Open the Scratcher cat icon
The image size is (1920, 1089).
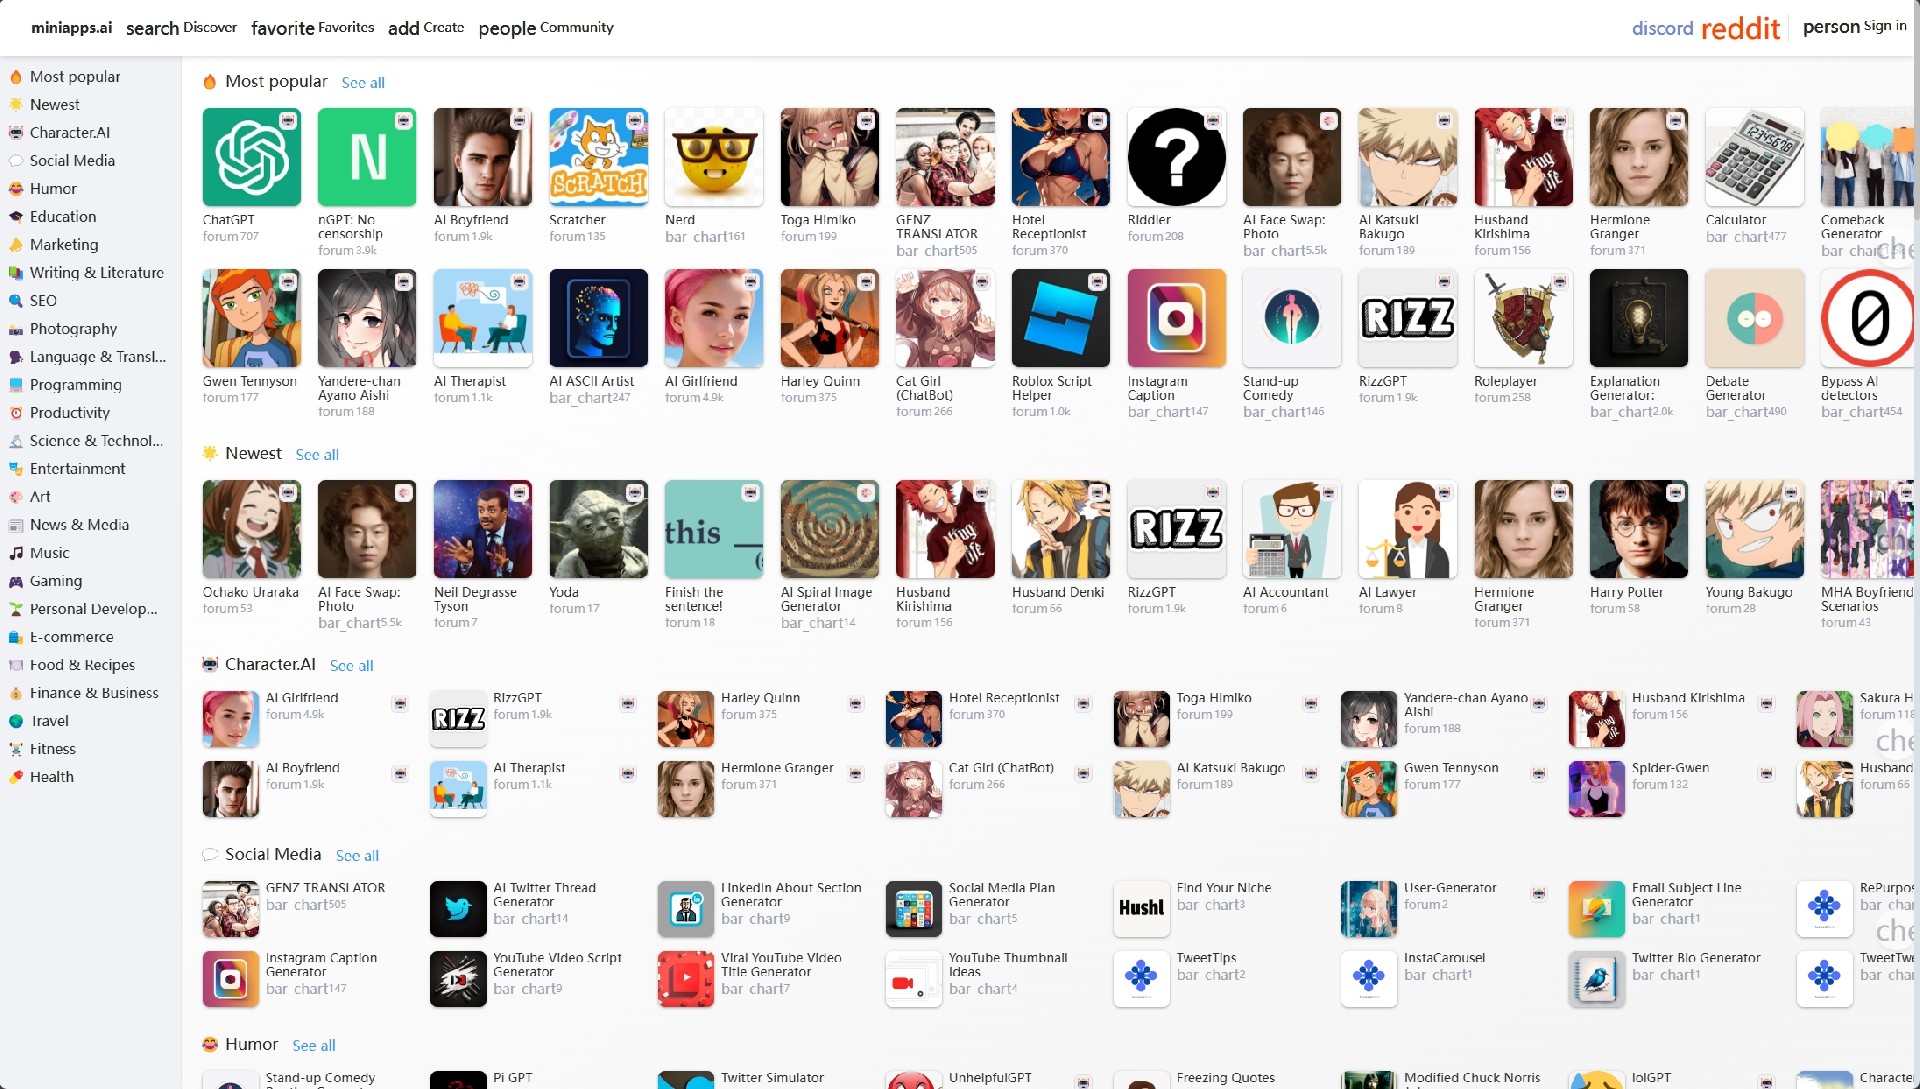(598, 157)
